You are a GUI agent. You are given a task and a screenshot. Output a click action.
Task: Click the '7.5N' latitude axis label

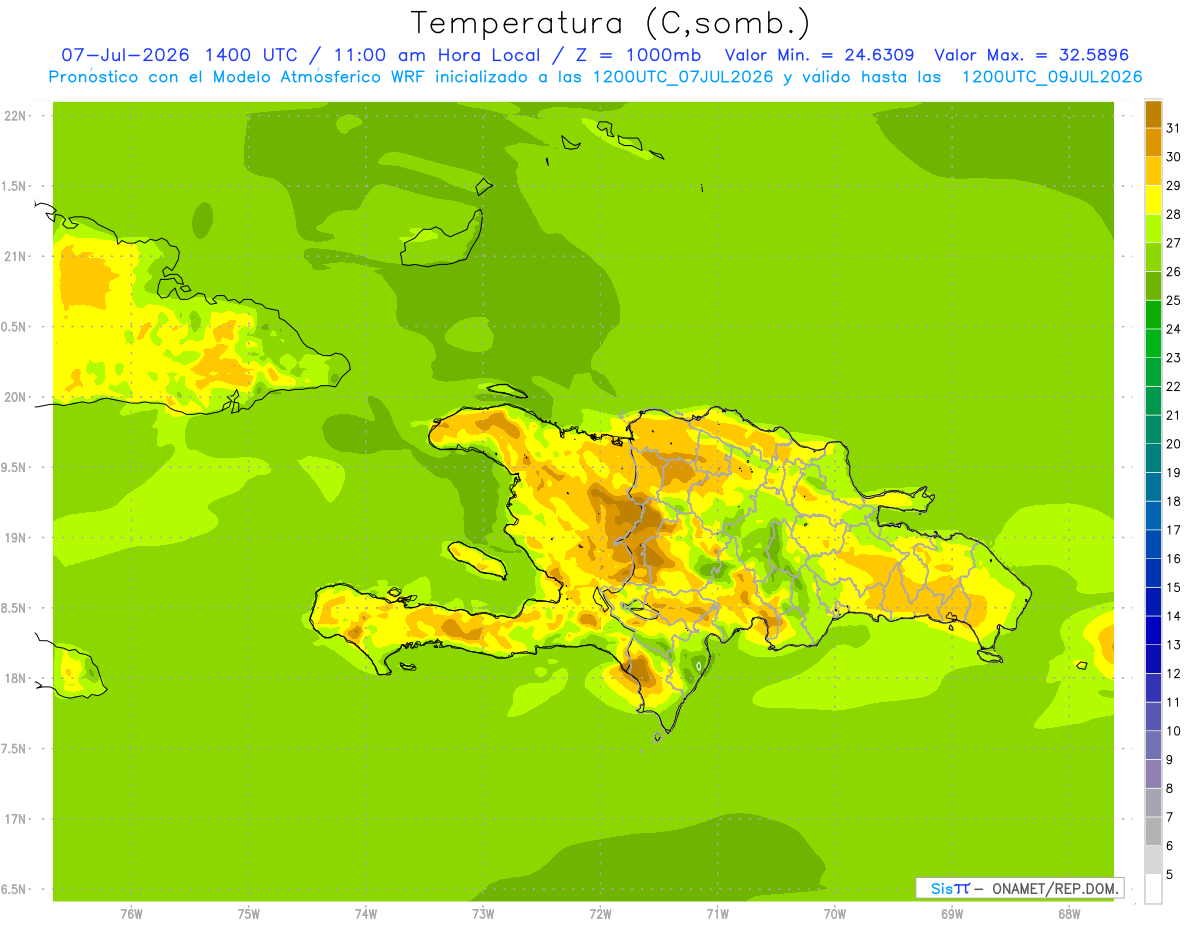click(15, 749)
